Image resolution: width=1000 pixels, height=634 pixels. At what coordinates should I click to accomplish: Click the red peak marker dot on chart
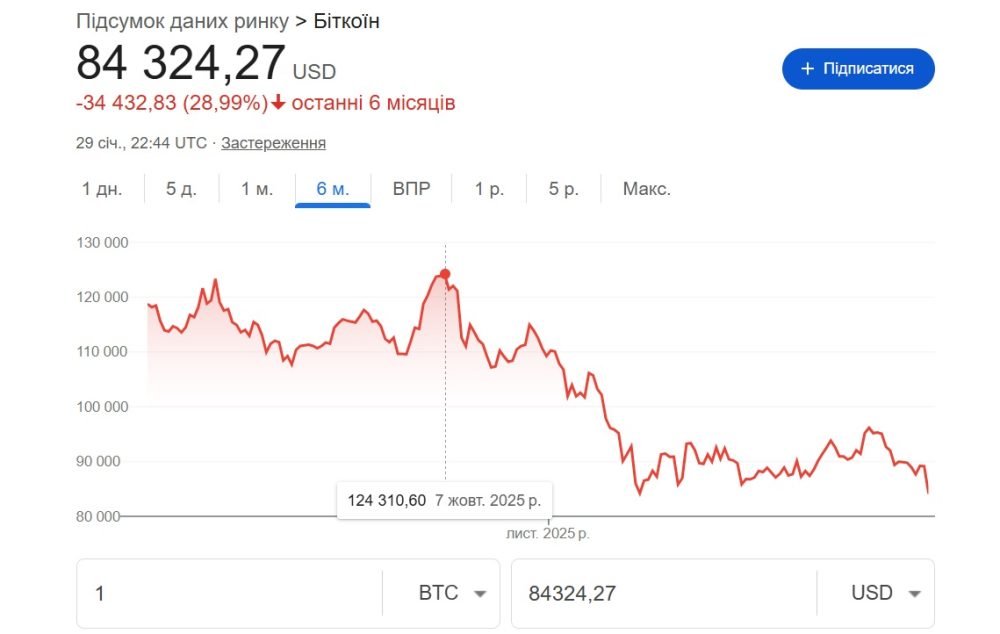445,274
